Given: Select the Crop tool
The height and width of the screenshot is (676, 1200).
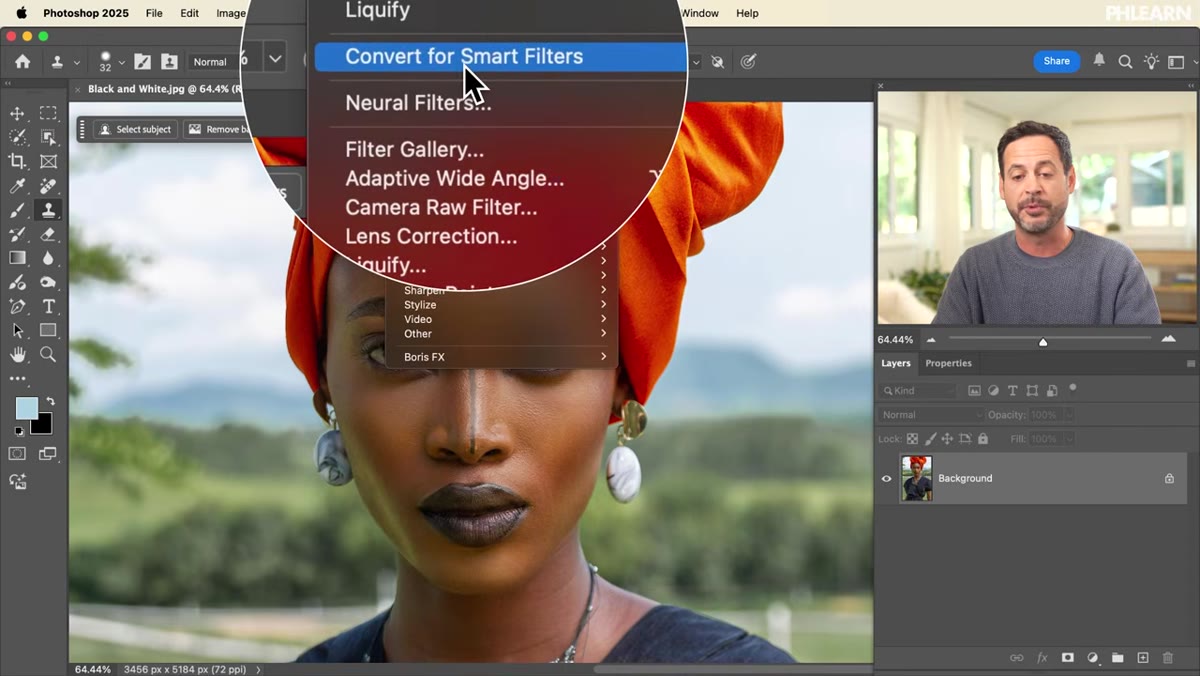Looking at the screenshot, I should [17, 161].
